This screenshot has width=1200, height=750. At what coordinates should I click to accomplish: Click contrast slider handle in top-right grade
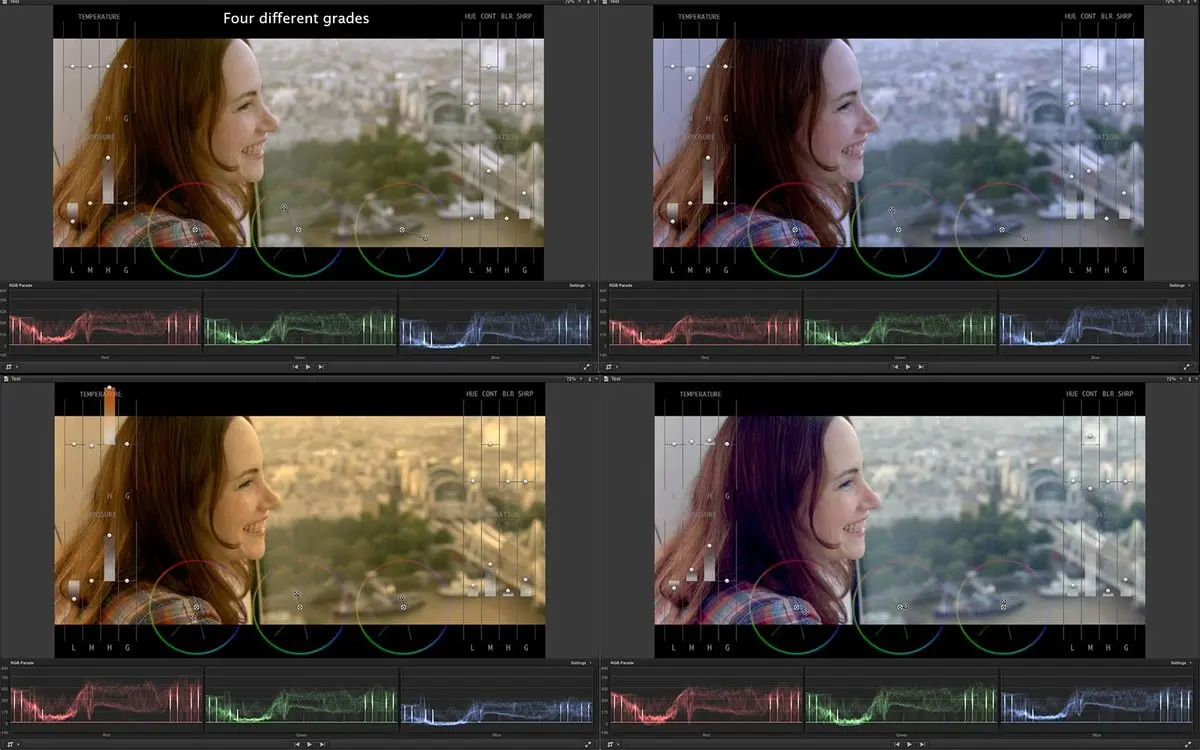pyautogui.click(x=1089, y=67)
